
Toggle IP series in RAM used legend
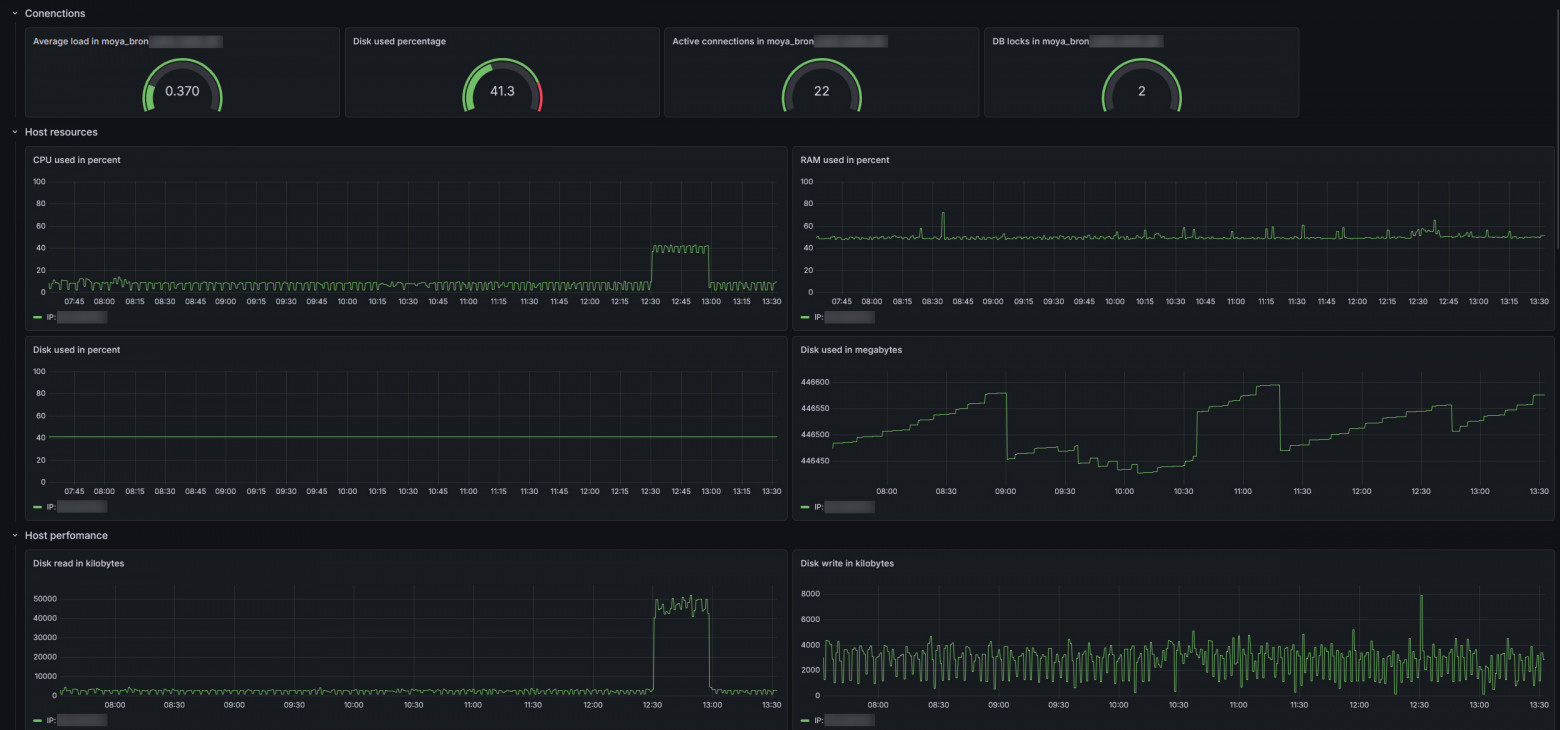tap(844, 317)
